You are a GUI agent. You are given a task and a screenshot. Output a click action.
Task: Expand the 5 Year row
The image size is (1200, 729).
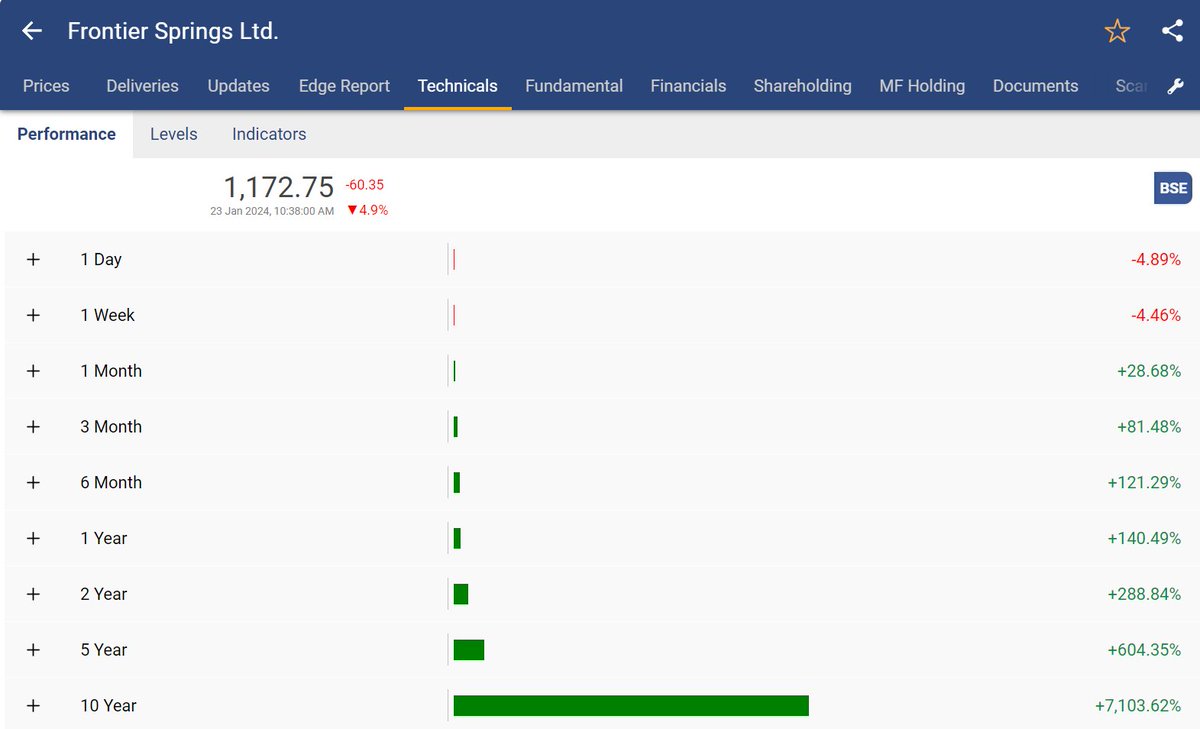tap(33, 650)
